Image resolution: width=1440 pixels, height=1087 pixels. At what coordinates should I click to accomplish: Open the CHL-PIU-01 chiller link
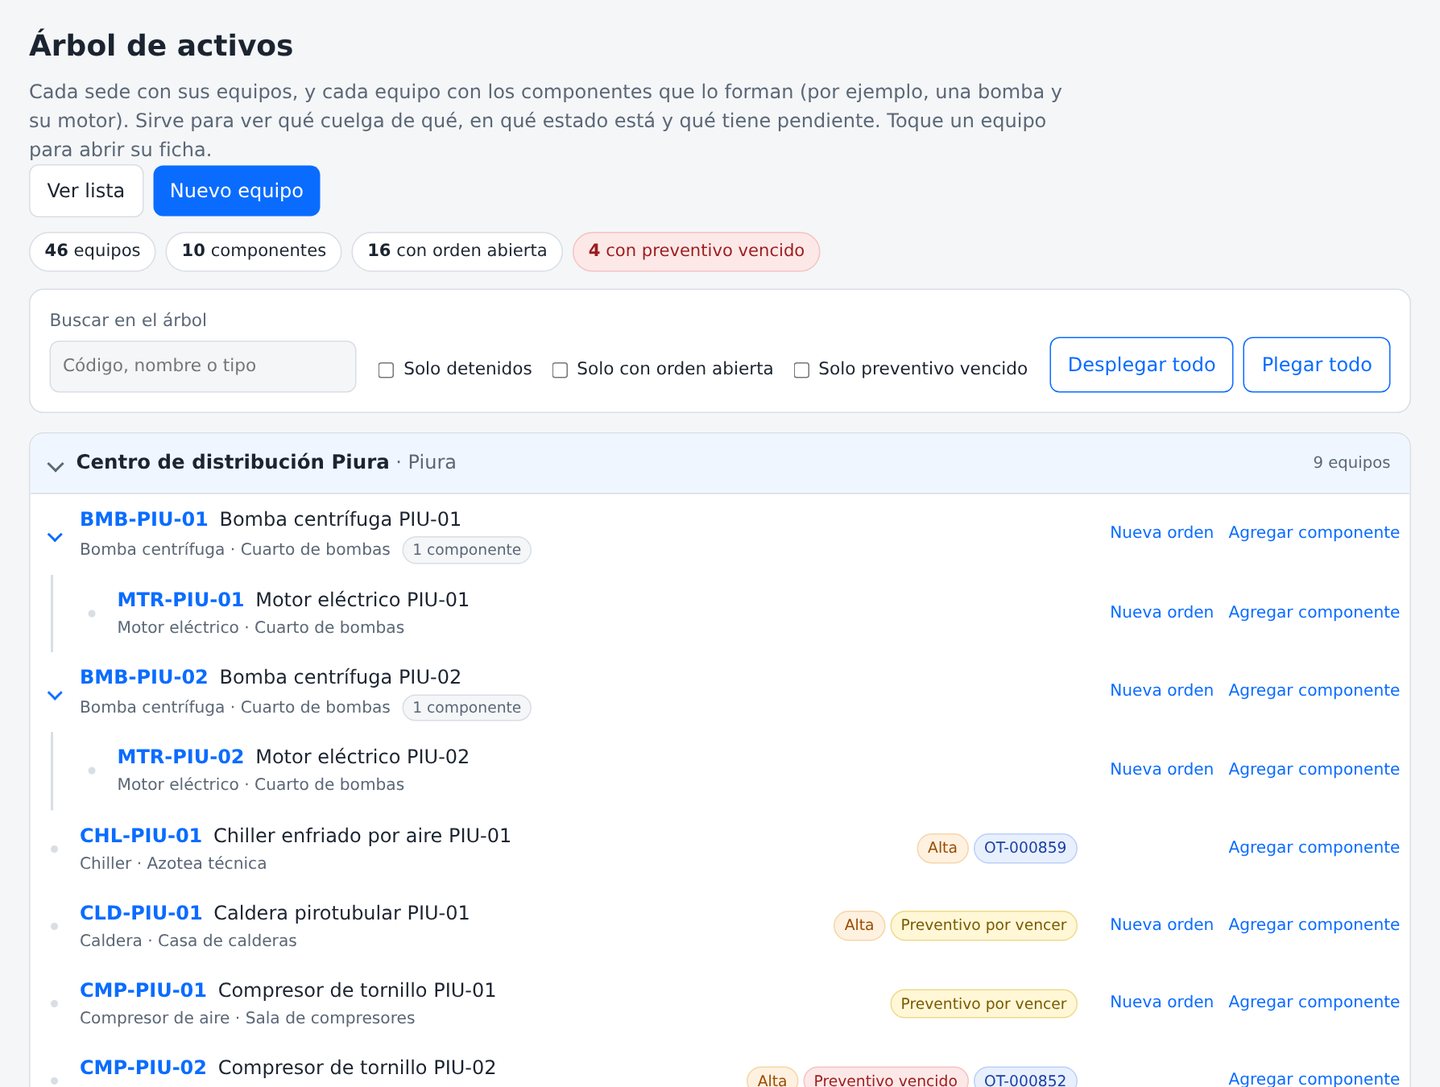coord(141,835)
